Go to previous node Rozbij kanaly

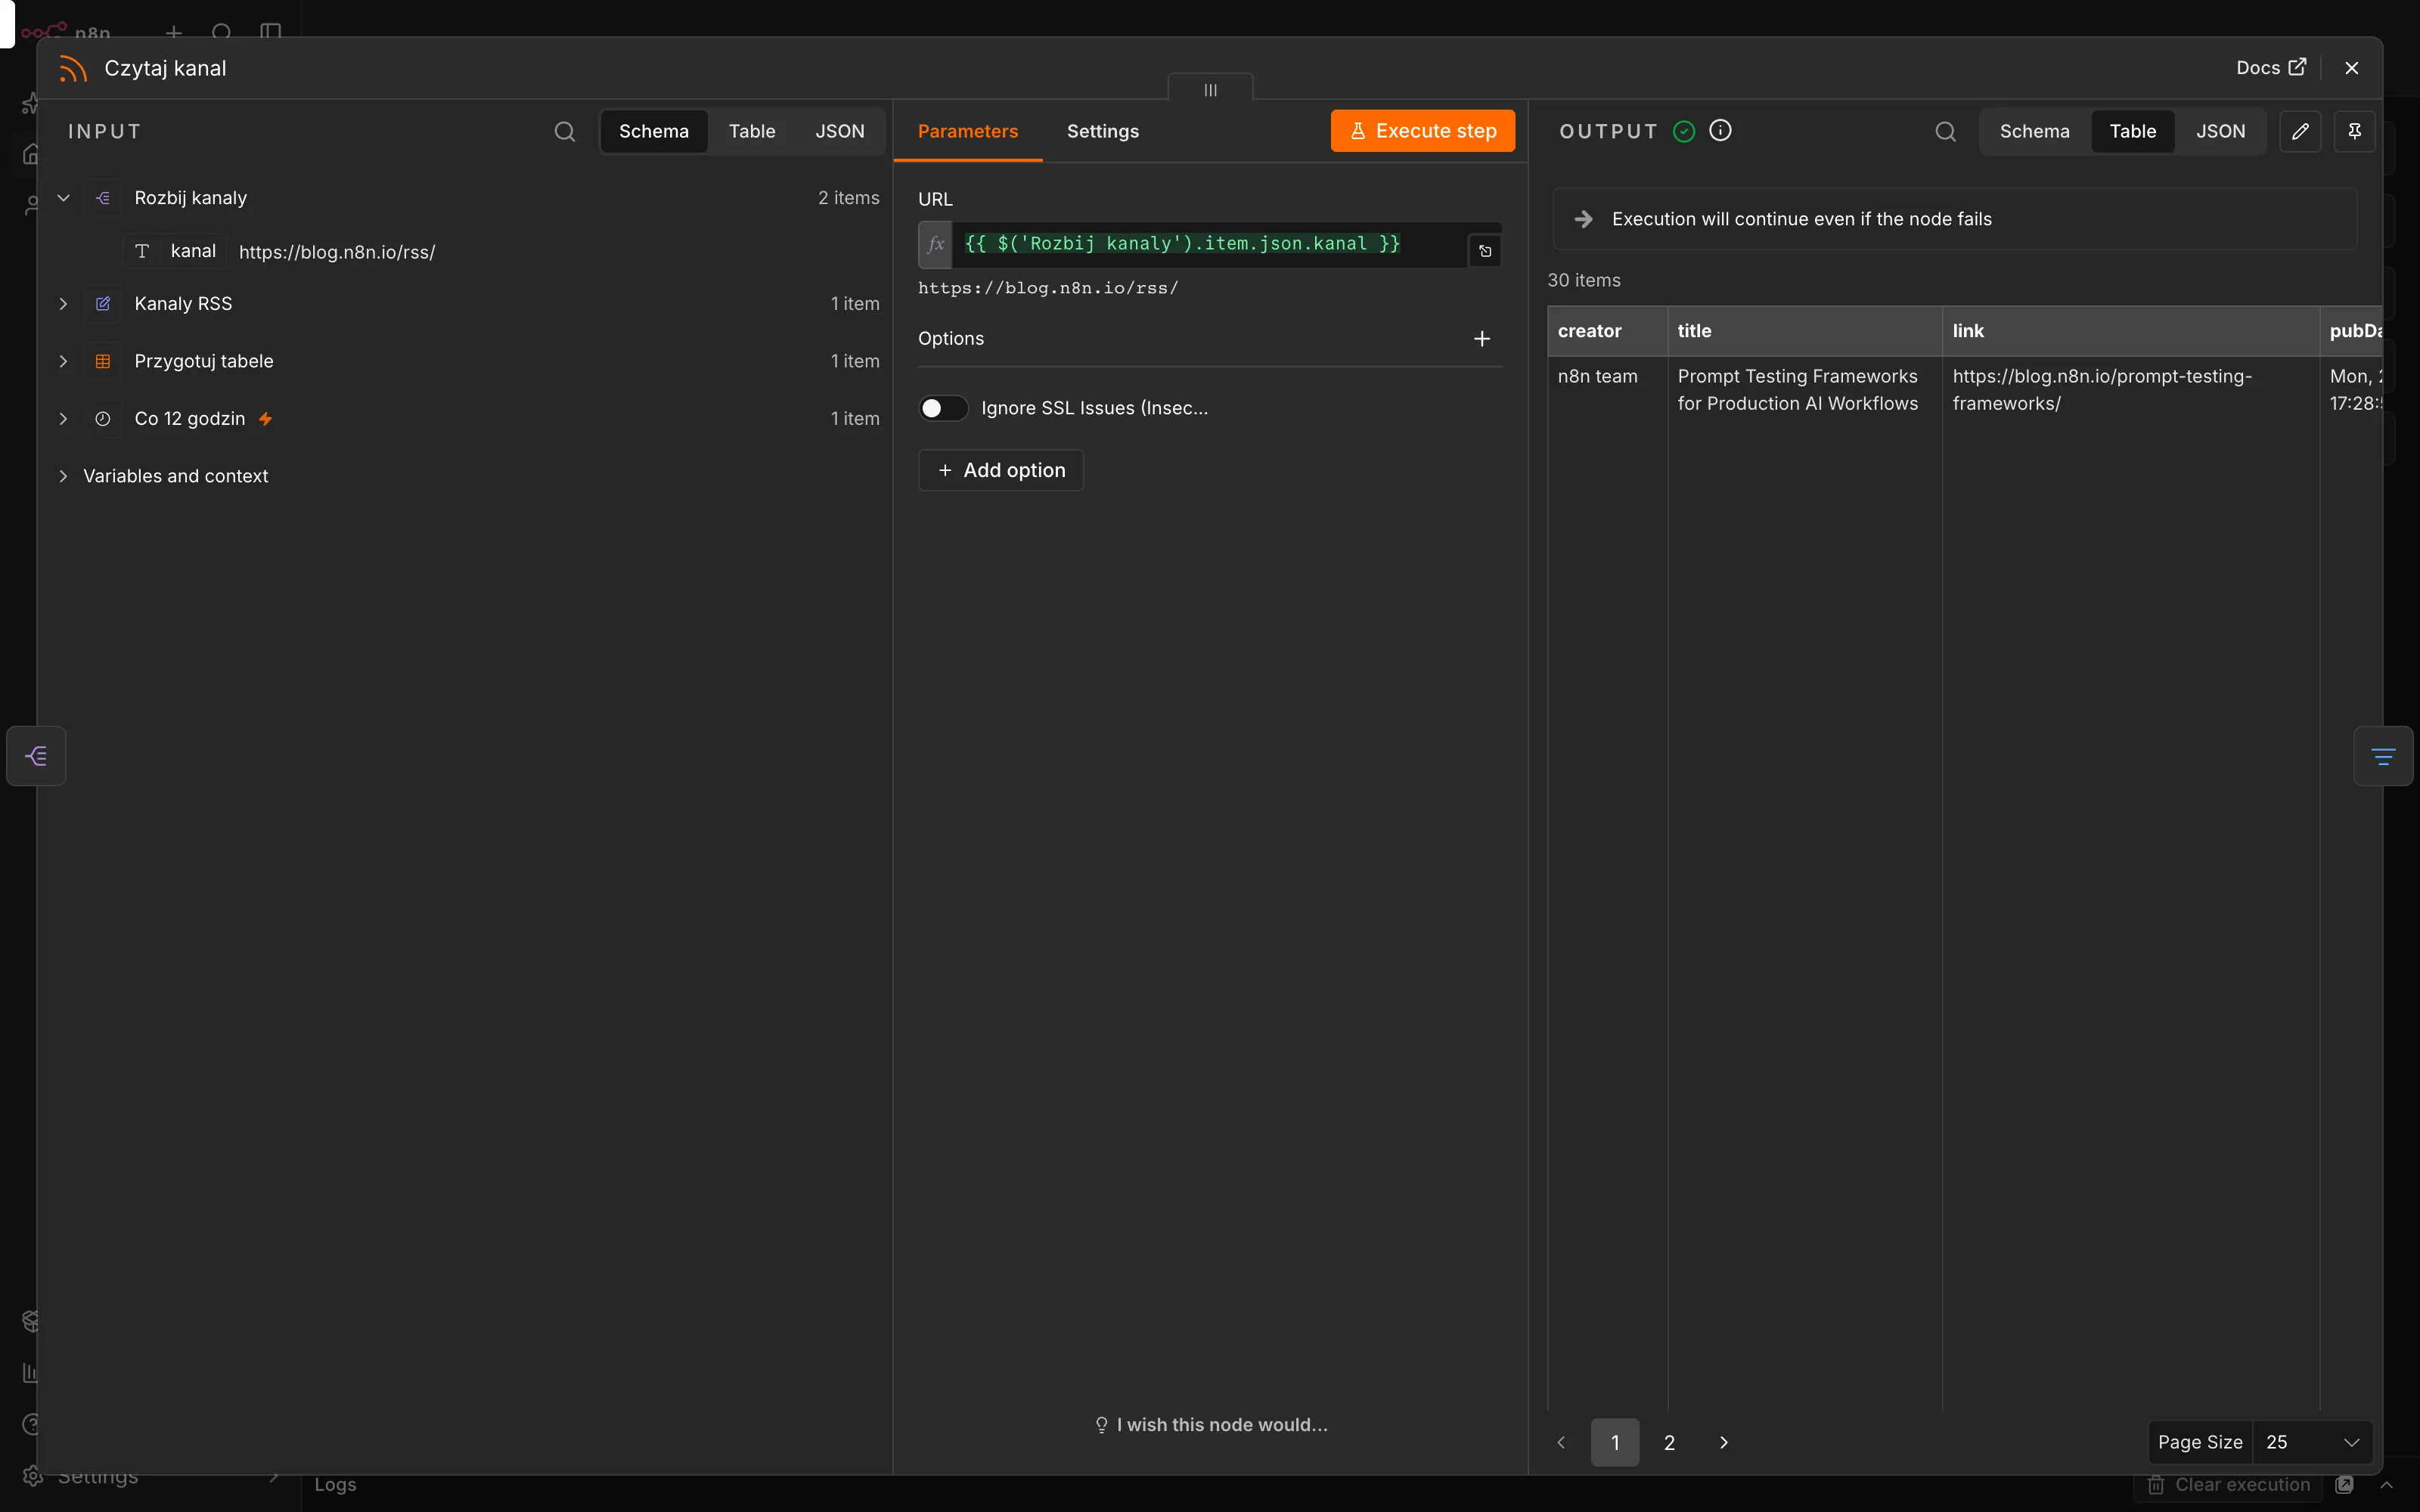click(36, 756)
